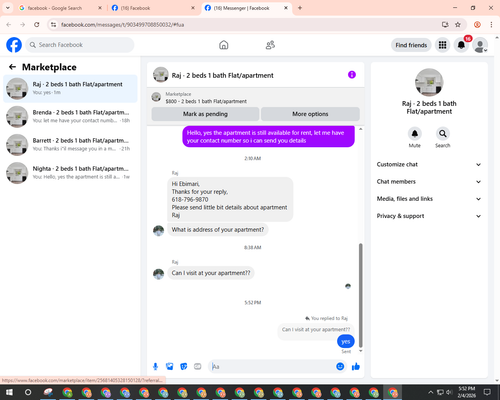The image size is (500, 400).
Task: Search in conversation magnifier icon
Action: click(x=443, y=134)
